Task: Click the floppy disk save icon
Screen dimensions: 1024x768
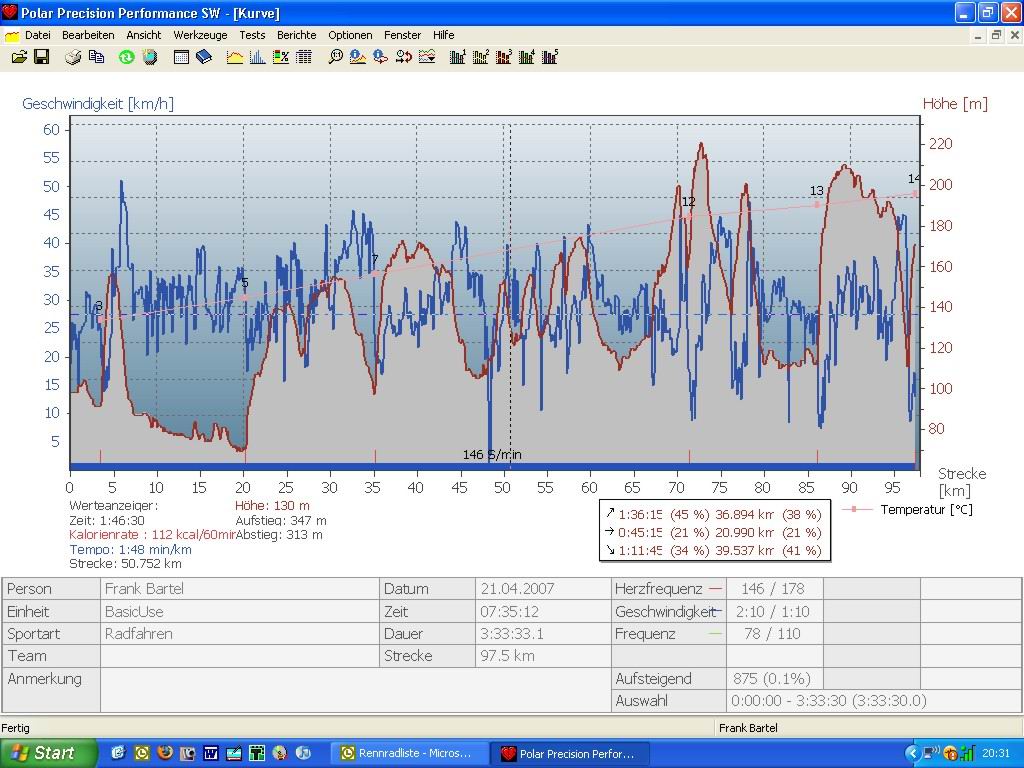Action: tap(41, 57)
